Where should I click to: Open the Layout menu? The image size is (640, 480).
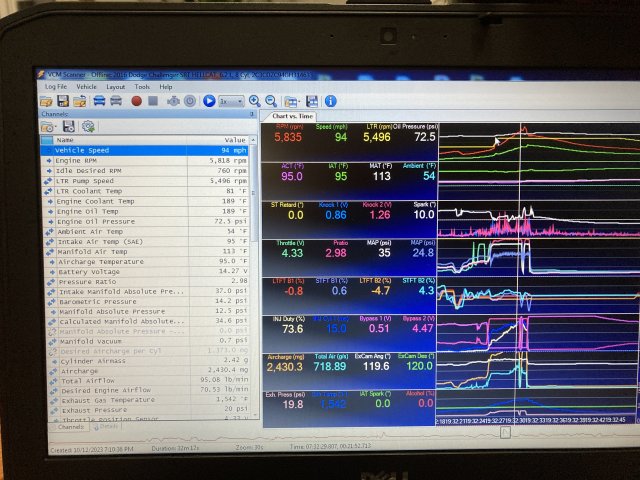[x=116, y=87]
